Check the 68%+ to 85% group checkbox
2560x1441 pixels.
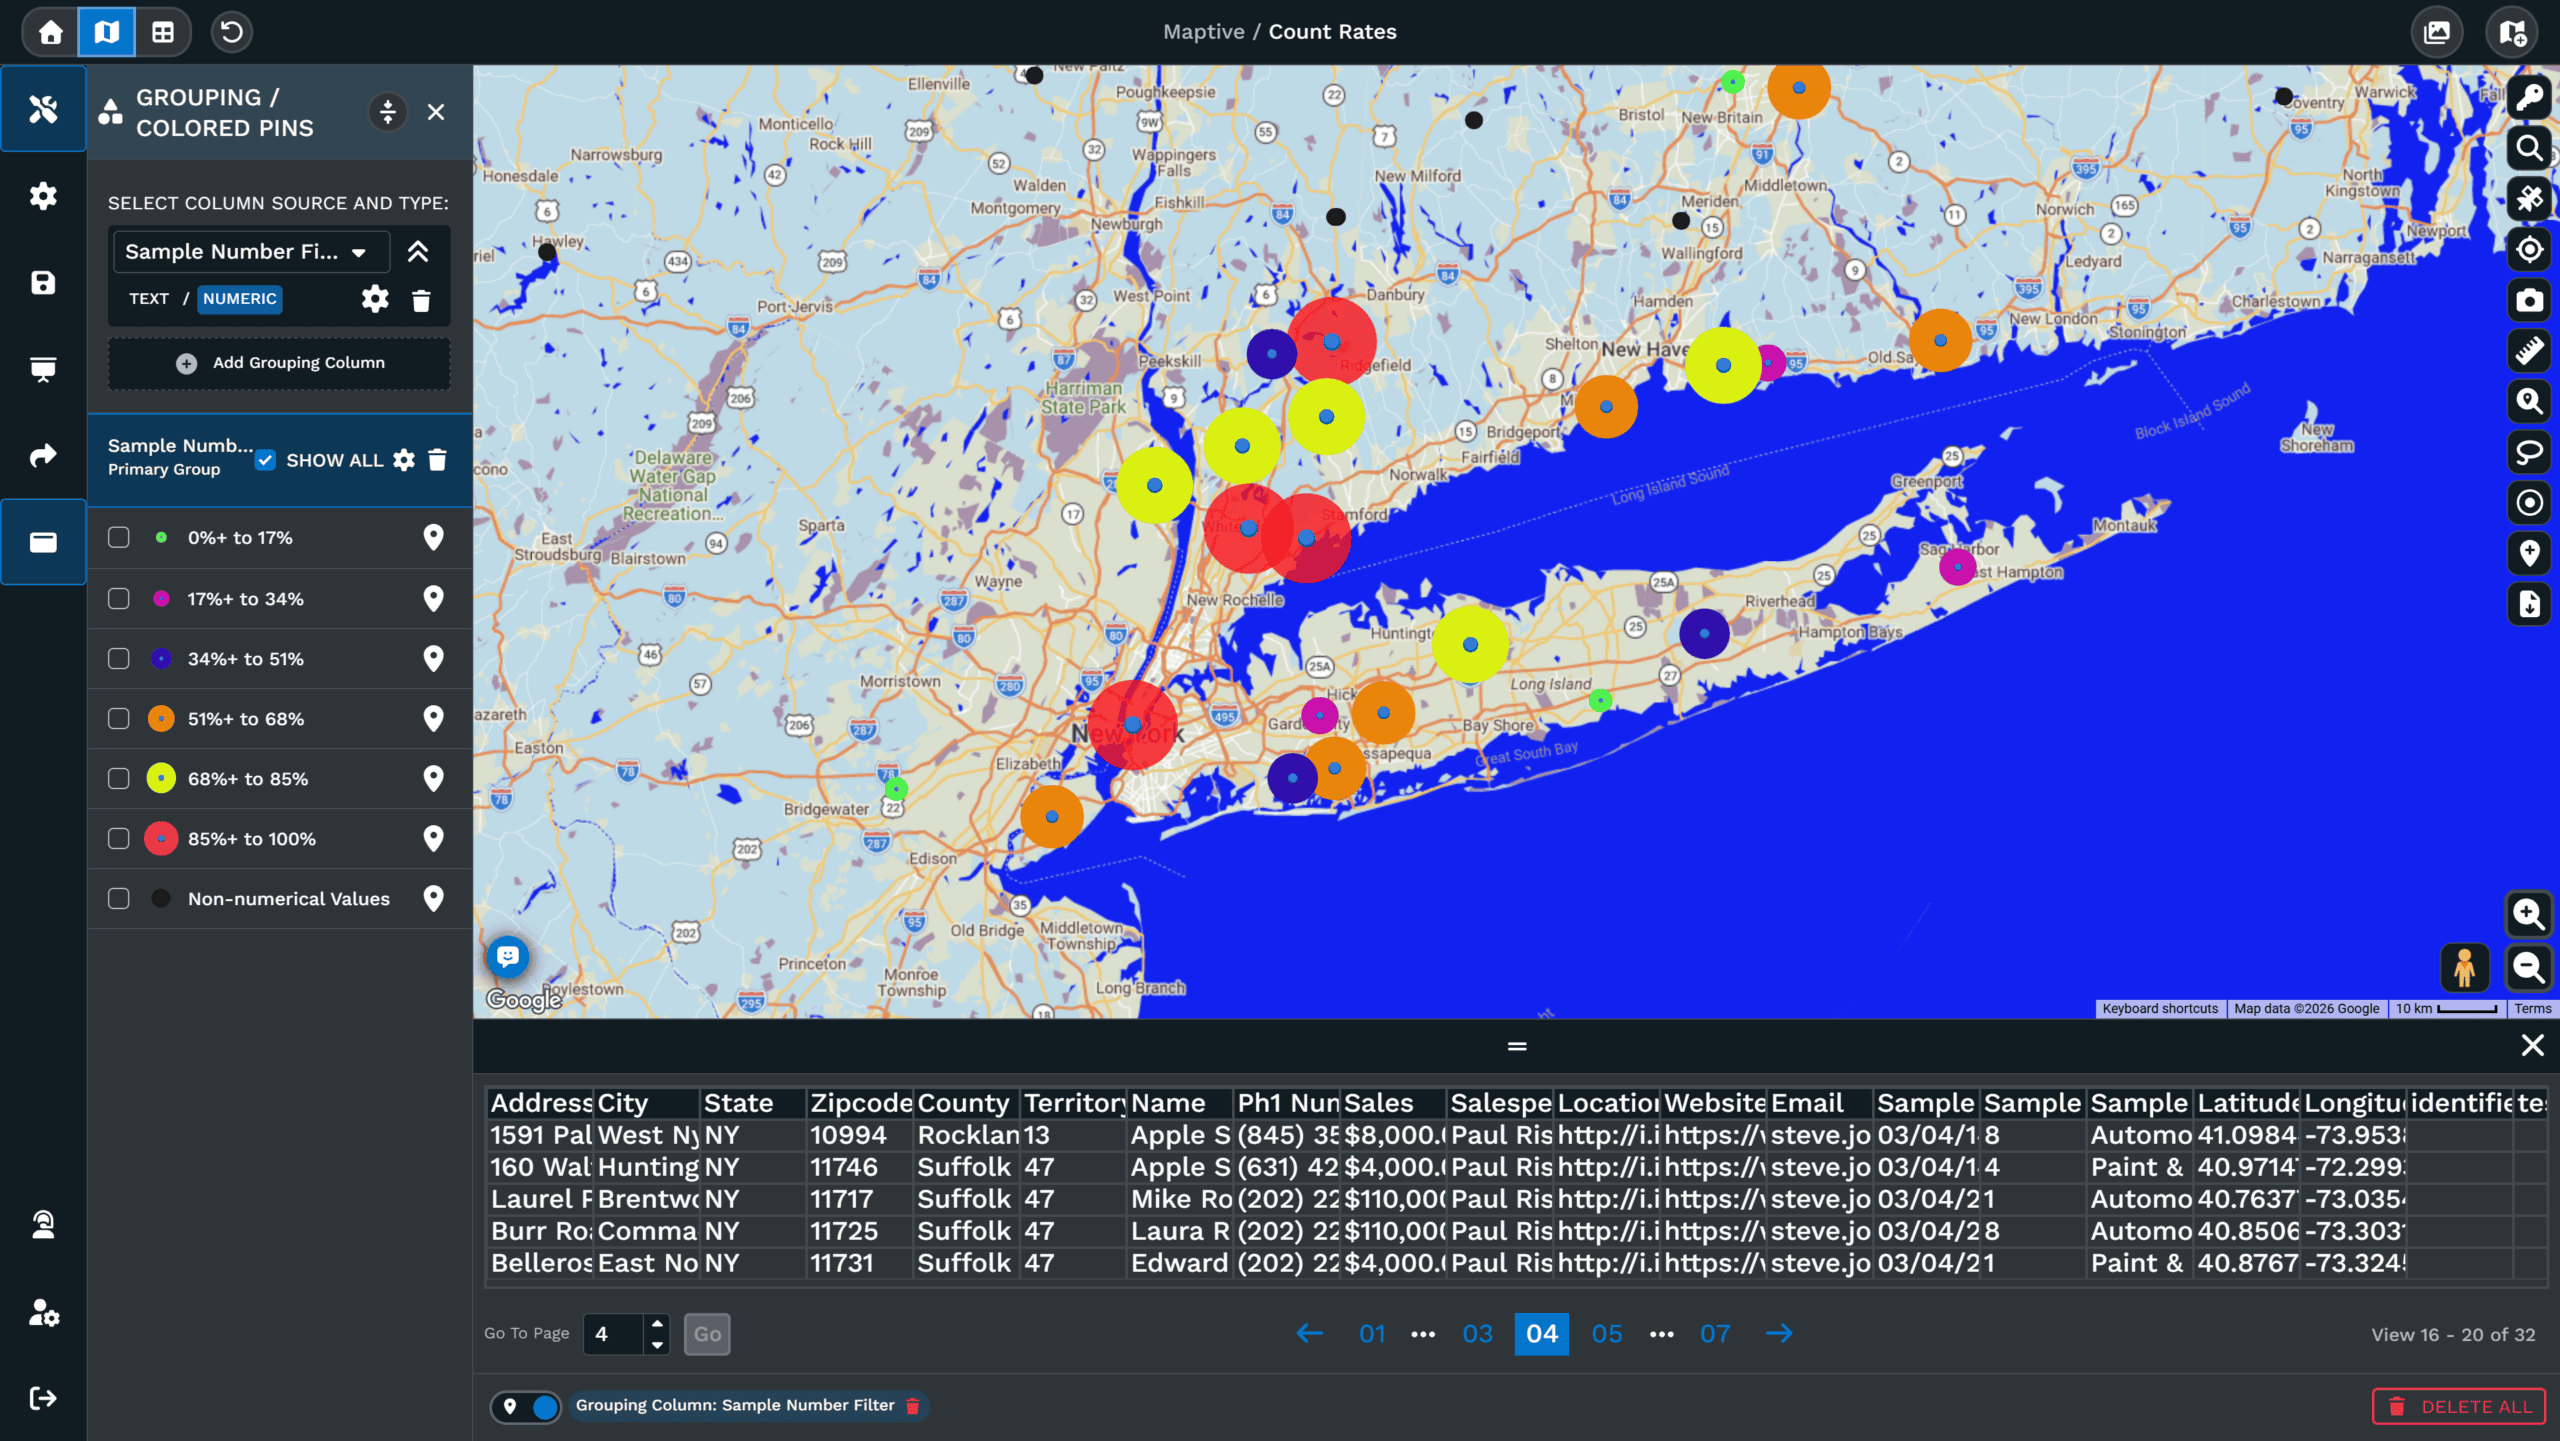[119, 779]
